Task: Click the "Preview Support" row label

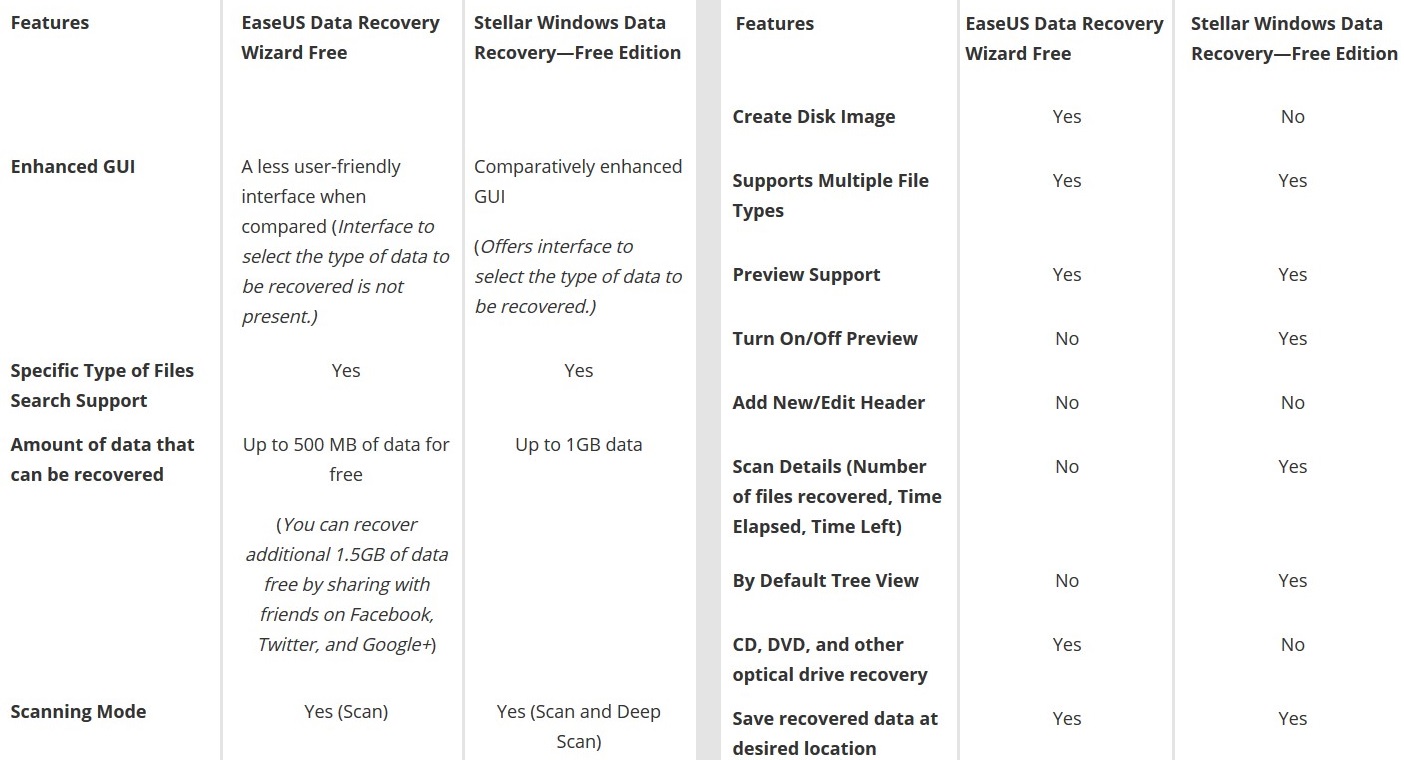Action: (x=806, y=275)
